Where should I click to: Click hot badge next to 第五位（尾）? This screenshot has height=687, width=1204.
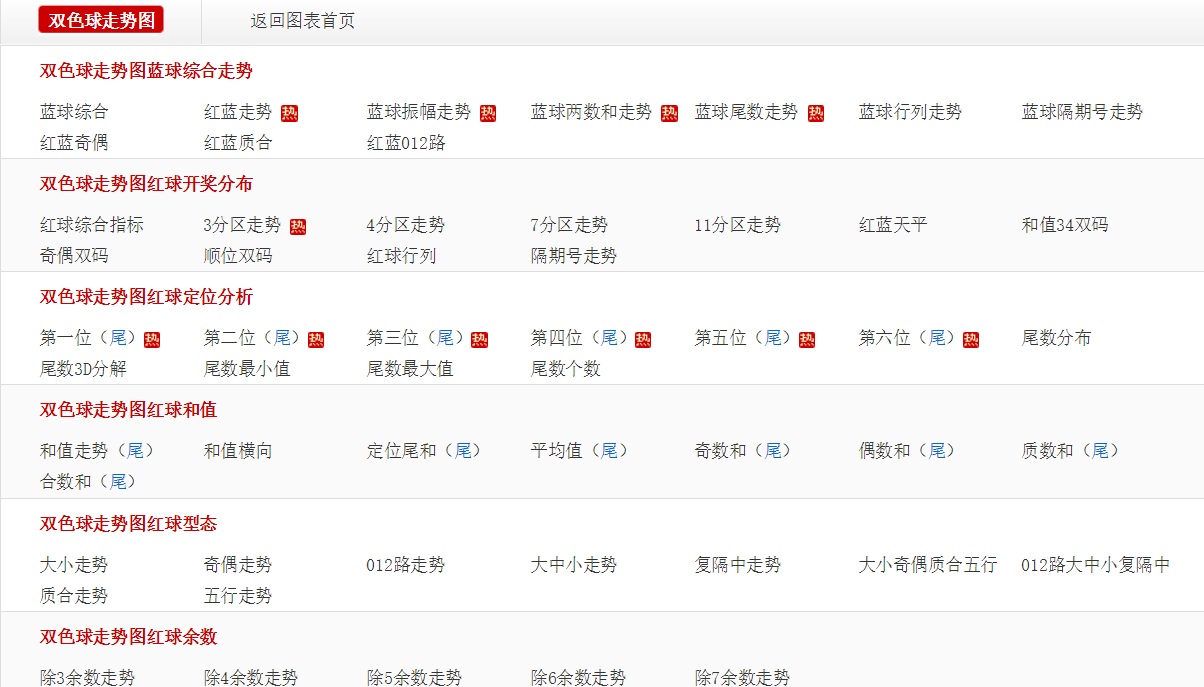[807, 339]
